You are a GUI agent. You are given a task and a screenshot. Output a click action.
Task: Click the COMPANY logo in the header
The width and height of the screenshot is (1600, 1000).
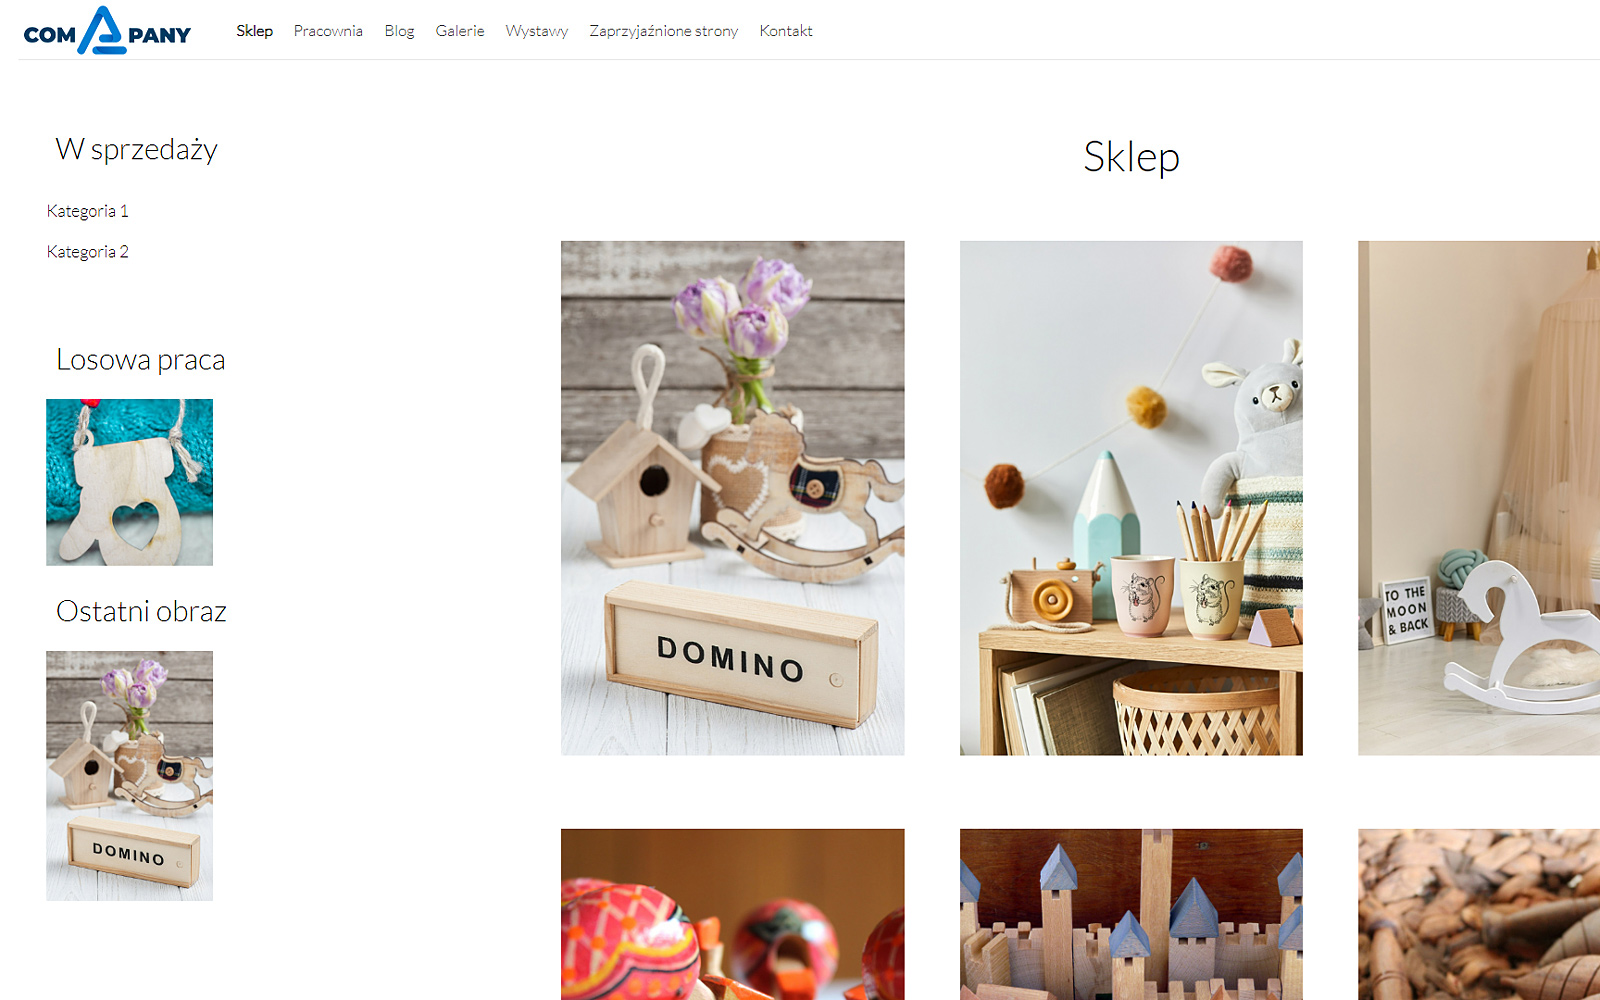tap(107, 30)
